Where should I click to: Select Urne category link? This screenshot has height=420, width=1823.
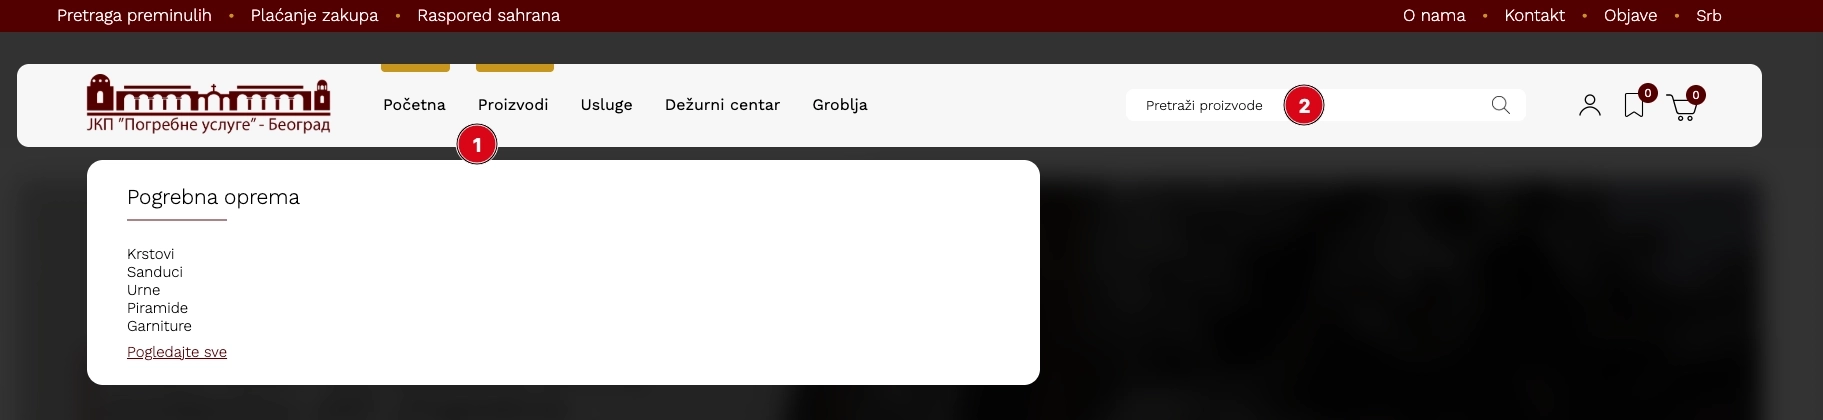coord(143,290)
